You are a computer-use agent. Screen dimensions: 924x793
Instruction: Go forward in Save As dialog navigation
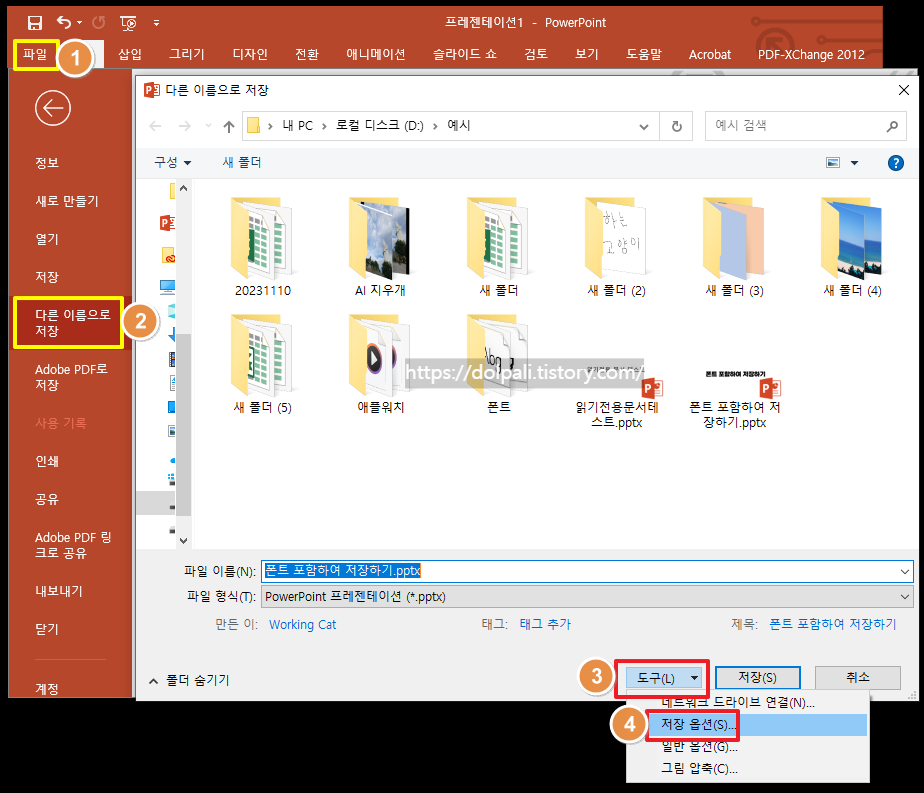(184, 126)
